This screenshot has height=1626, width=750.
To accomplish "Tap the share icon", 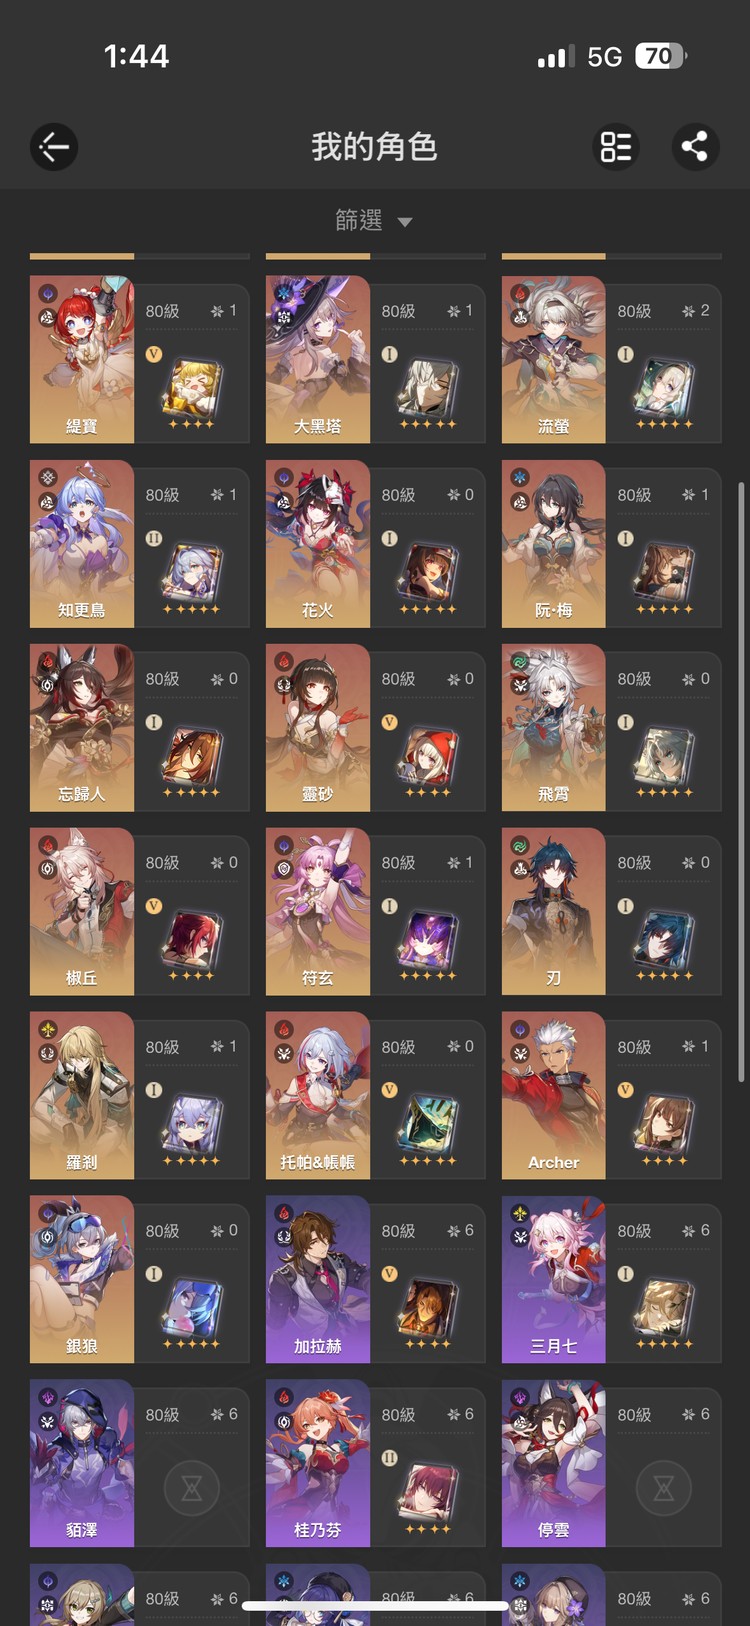I will pos(694,147).
